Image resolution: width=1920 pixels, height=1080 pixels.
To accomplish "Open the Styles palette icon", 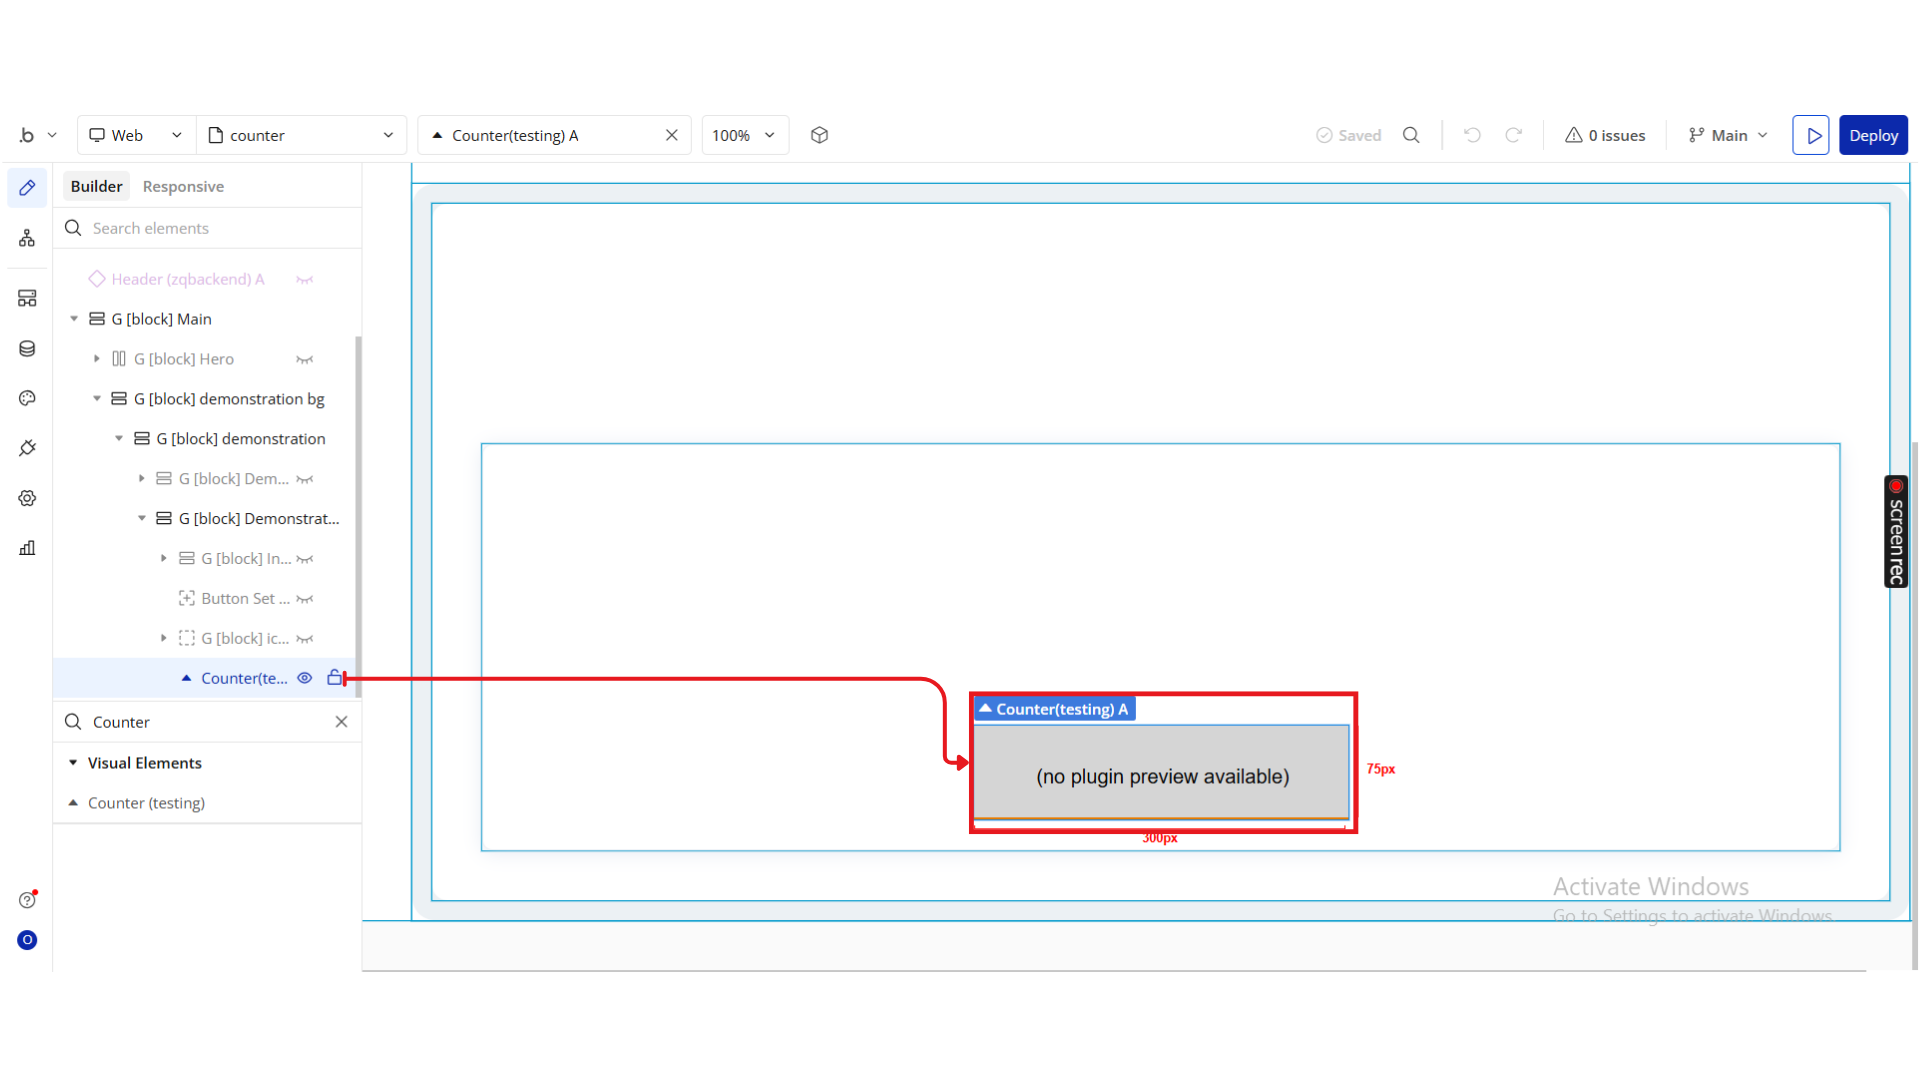I will (27, 398).
